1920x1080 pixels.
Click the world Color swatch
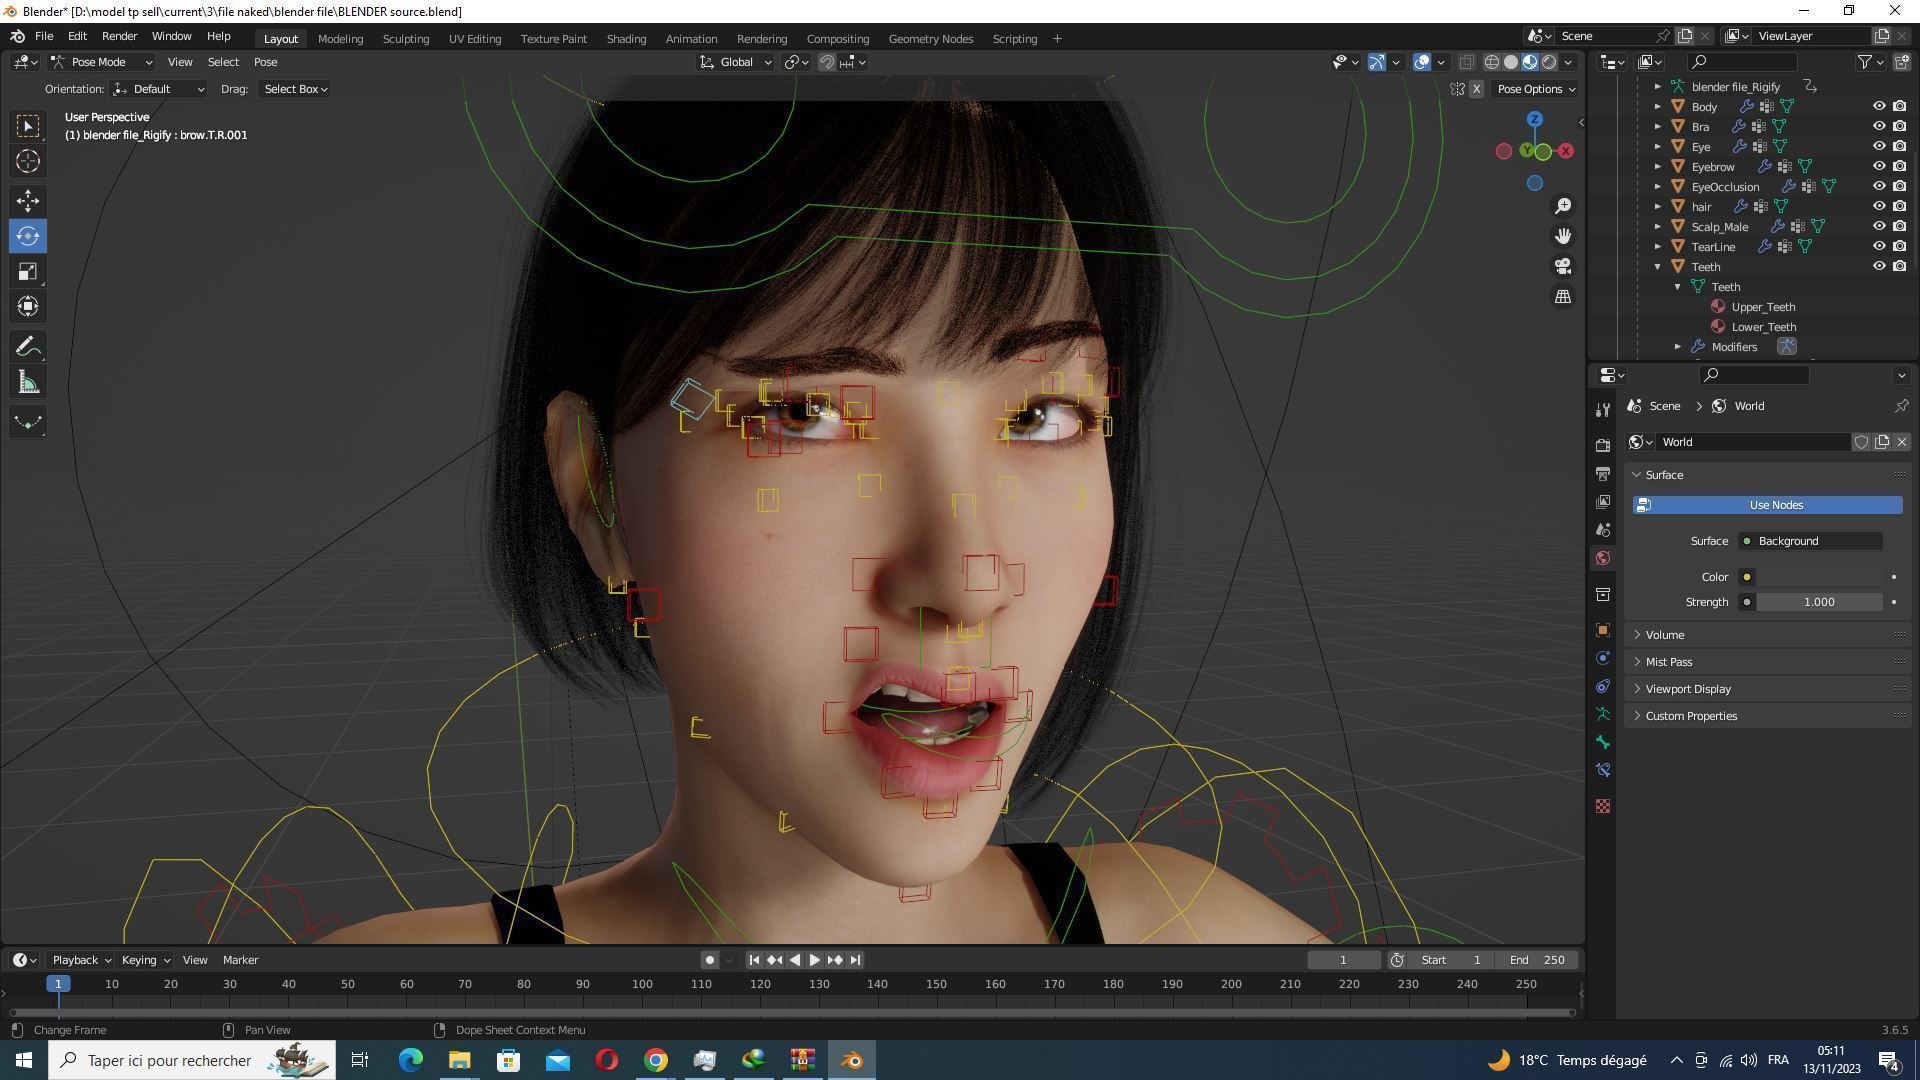pos(1820,577)
